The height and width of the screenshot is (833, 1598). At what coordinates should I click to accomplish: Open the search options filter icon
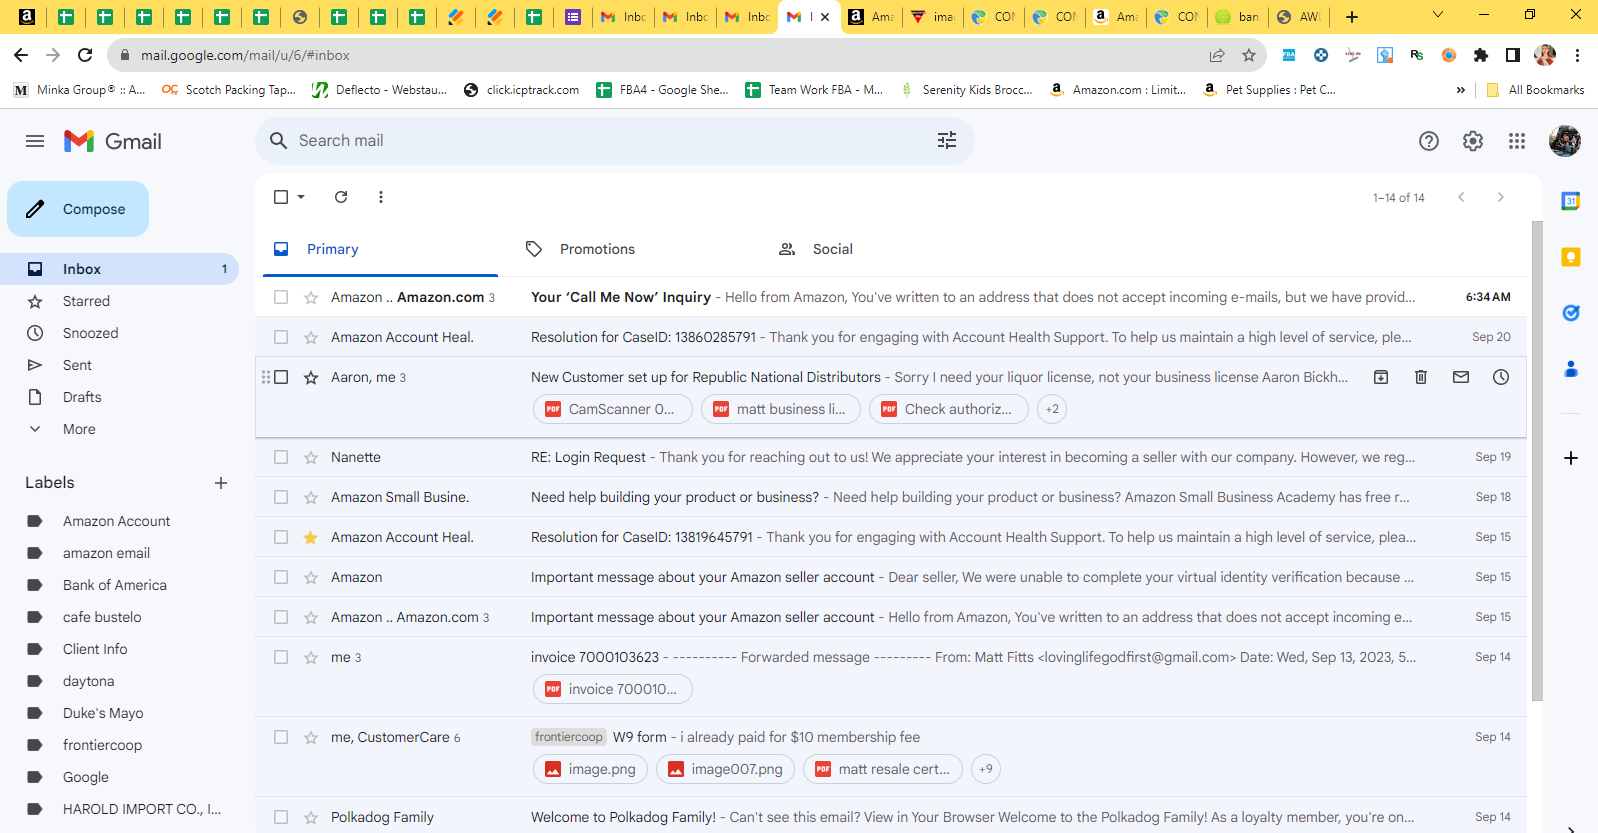click(x=947, y=141)
